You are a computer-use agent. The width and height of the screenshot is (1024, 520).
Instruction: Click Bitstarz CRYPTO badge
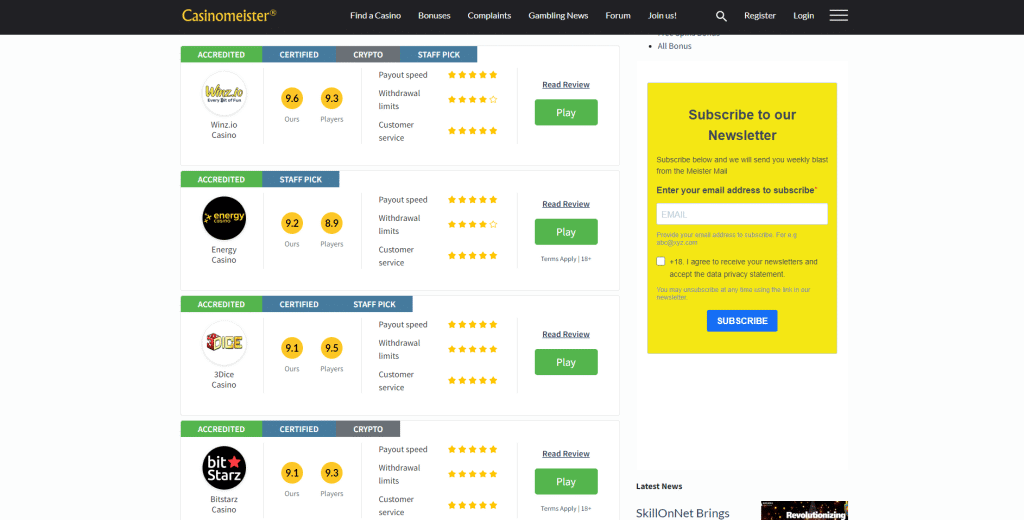tap(368, 429)
